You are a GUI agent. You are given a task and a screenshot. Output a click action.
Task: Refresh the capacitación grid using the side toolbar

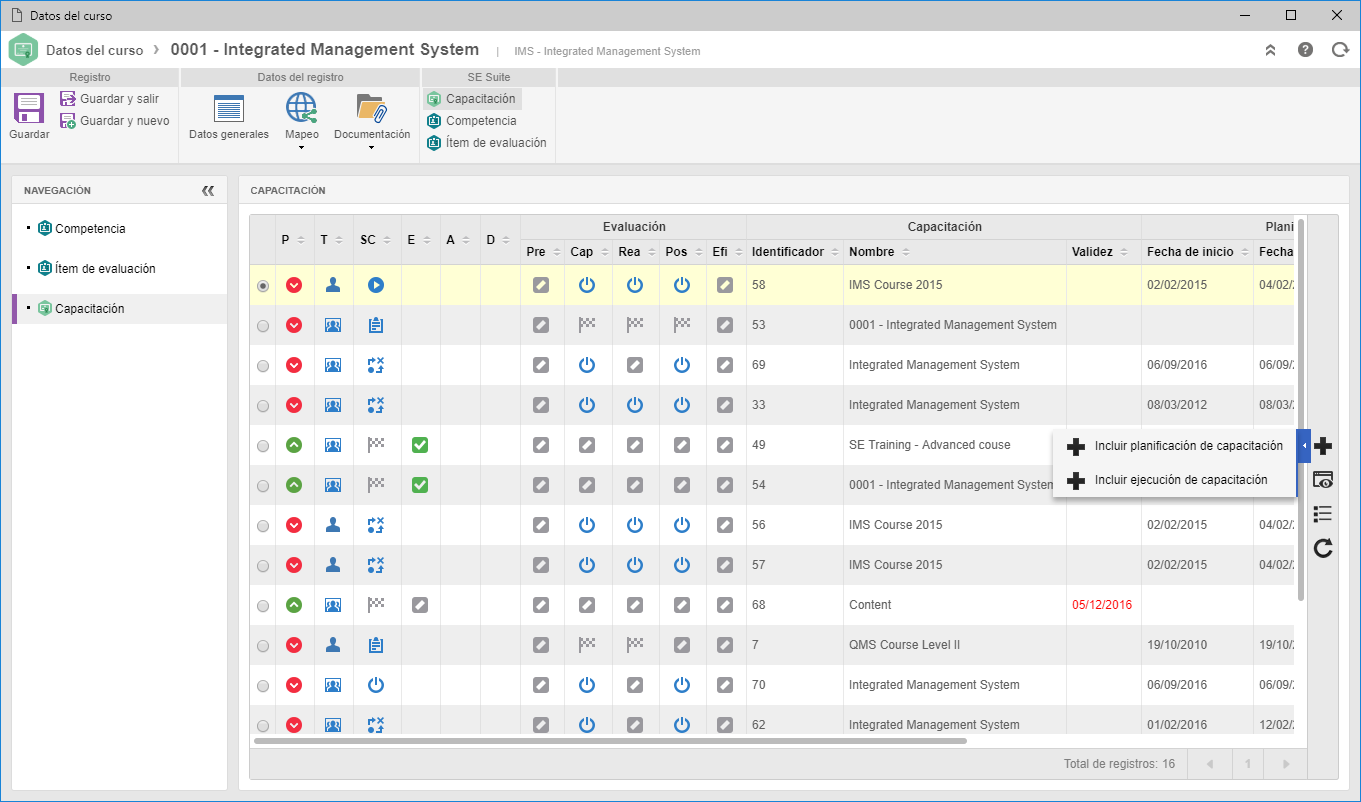tap(1323, 548)
